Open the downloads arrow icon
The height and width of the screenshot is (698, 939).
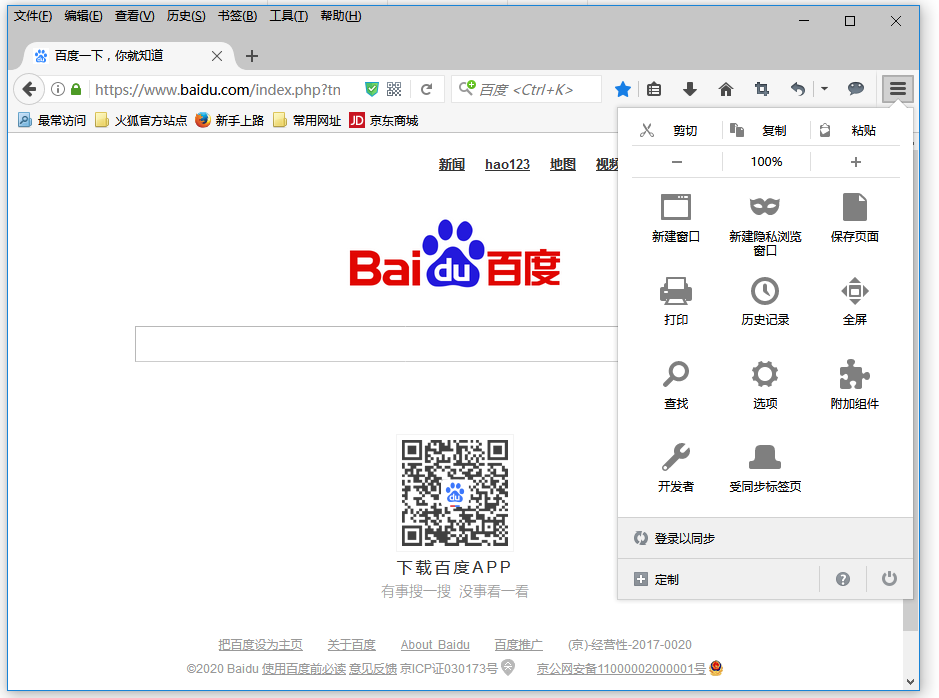point(690,90)
